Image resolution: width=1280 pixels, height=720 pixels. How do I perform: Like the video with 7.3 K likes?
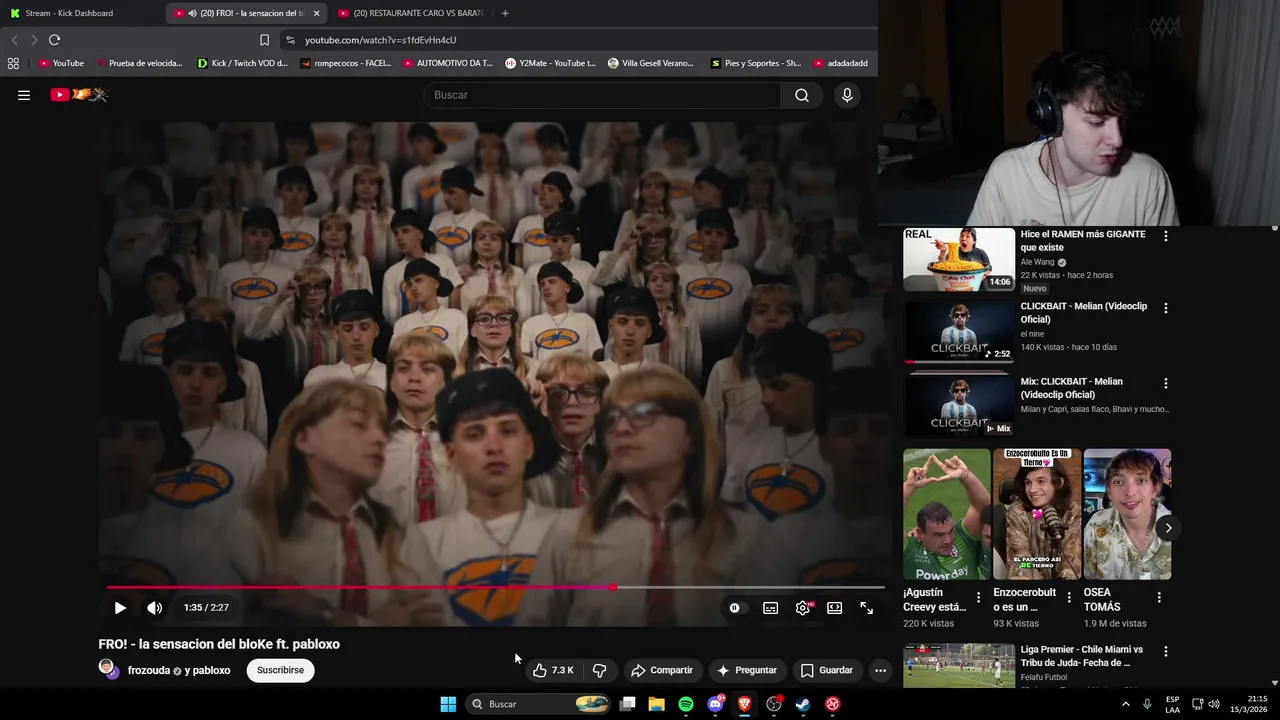(x=553, y=670)
